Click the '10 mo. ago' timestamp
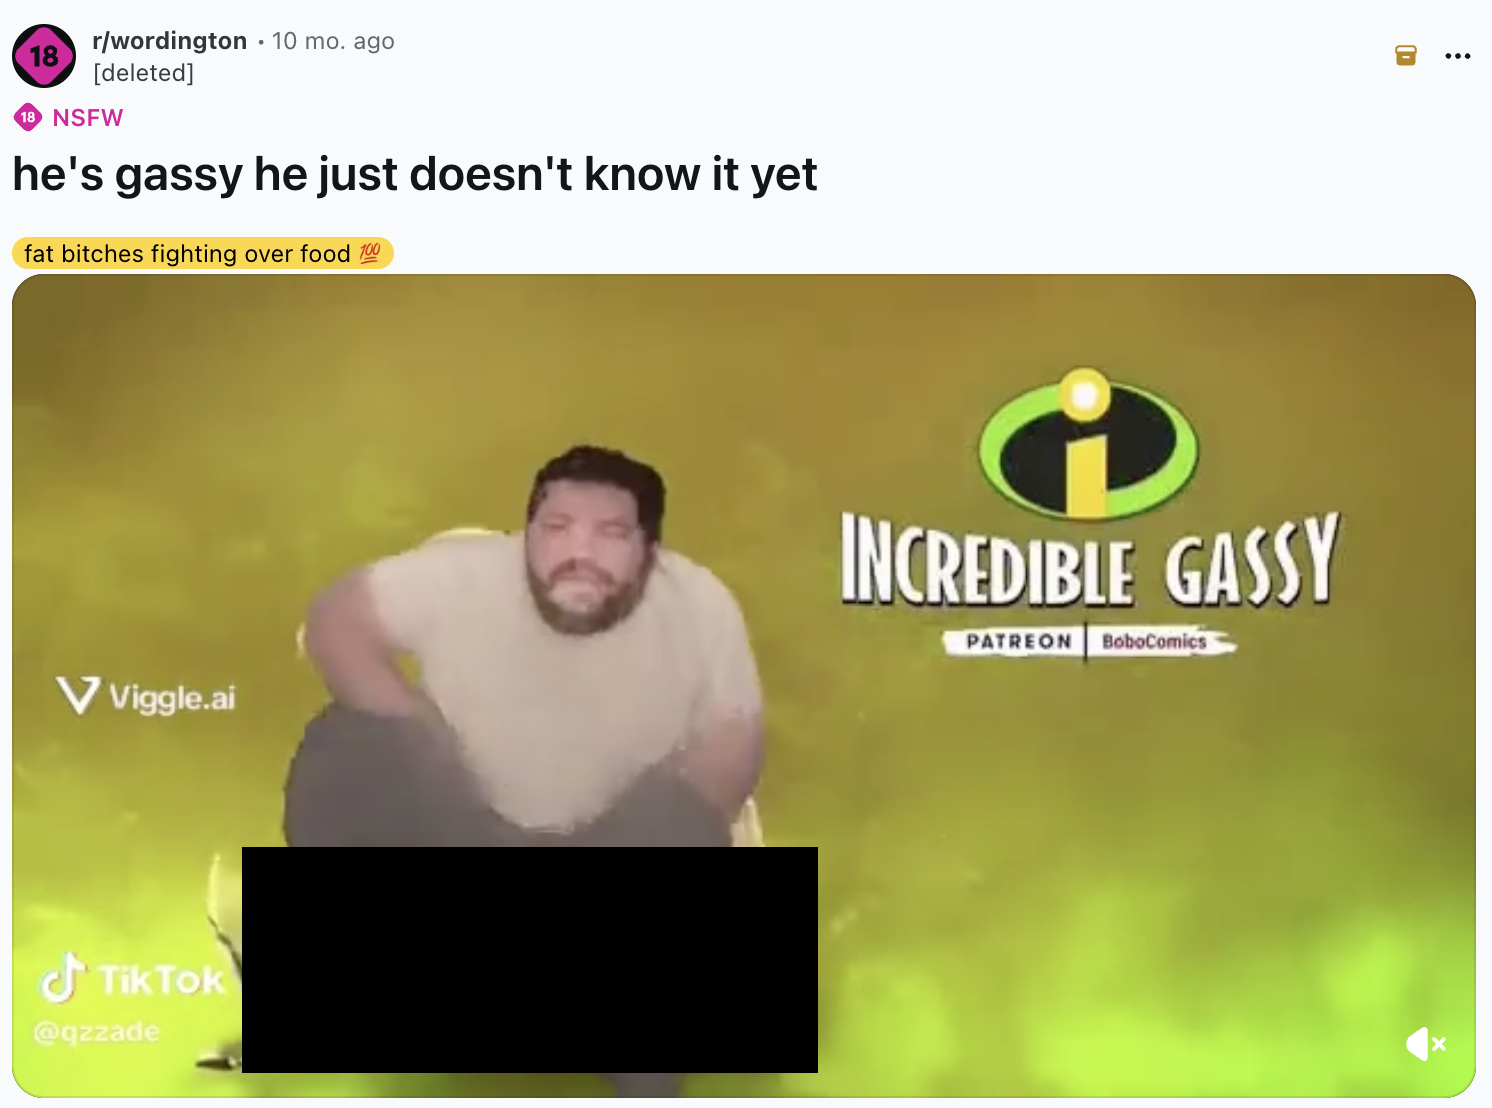1492x1108 pixels. click(333, 41)
